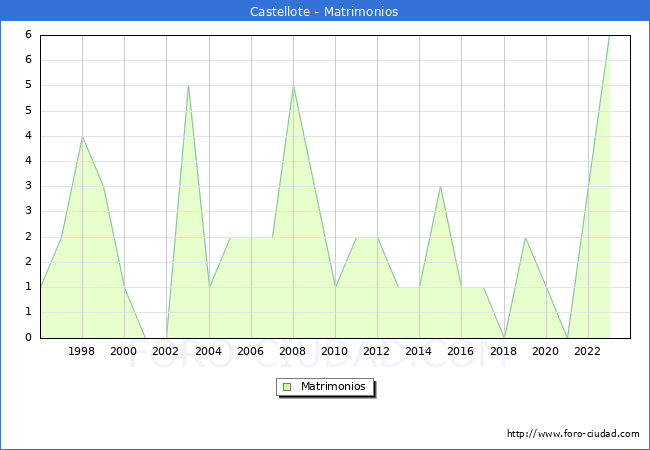Image resolution: width=650 pixels, height=450 pixels.
Task: Select the 2015 peak on the chart
Action: [440, 187]
